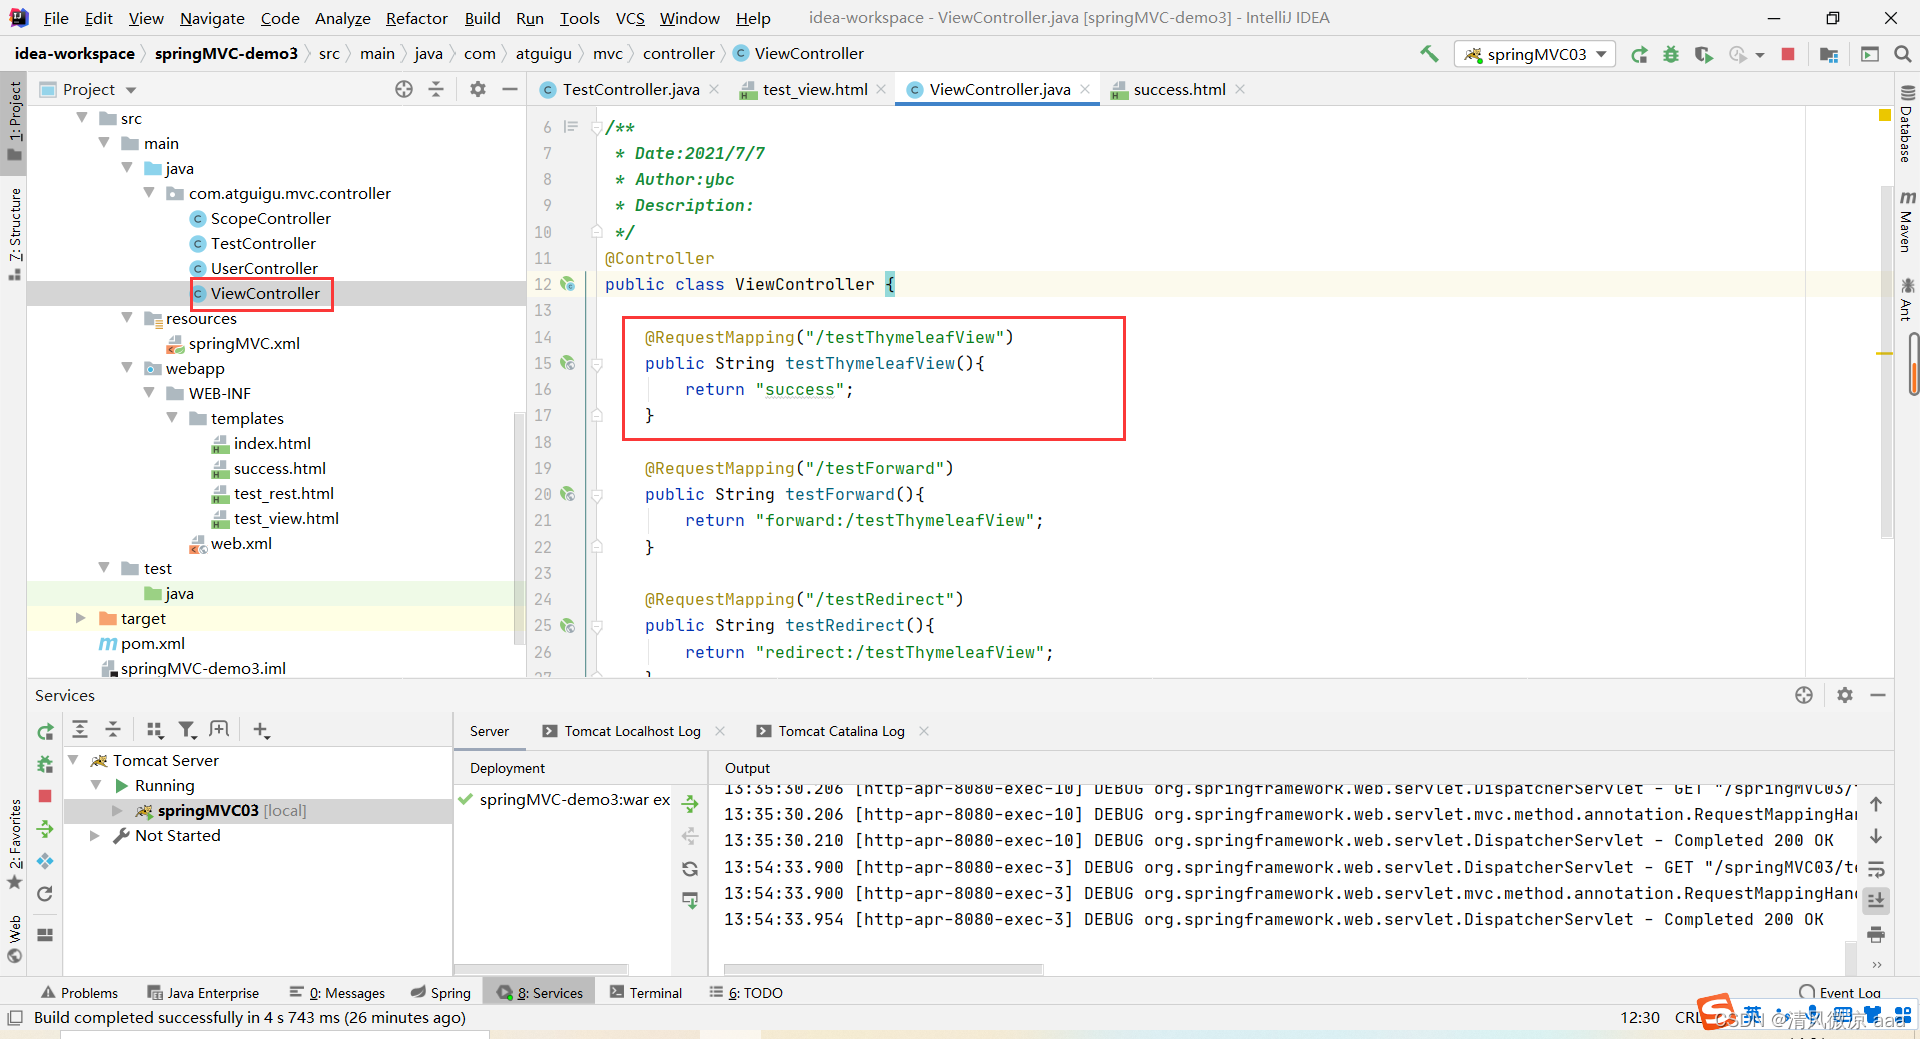Switch to the TestController.java tab
The width and height of the screenshot is (1920, 1039).
click(x=630, y=89)
